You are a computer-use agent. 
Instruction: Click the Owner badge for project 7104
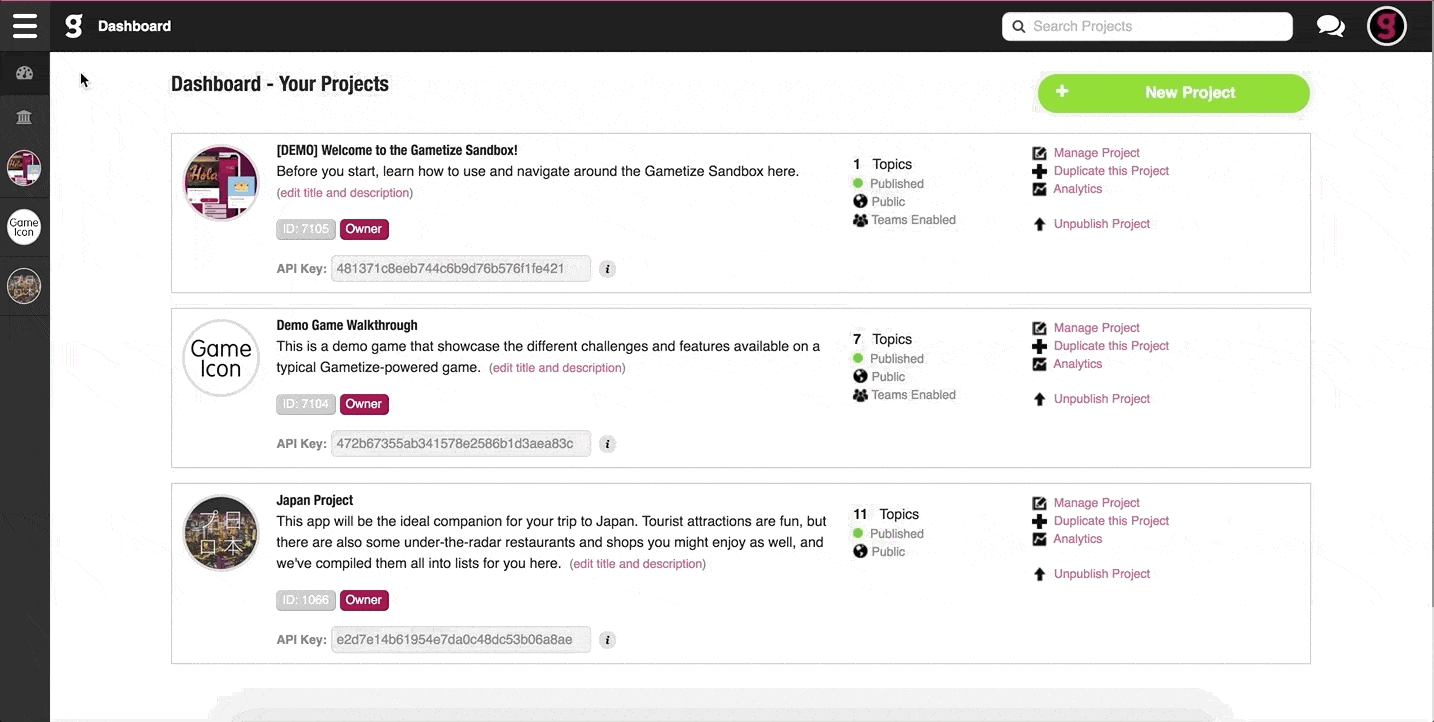(x=364, y=404)
